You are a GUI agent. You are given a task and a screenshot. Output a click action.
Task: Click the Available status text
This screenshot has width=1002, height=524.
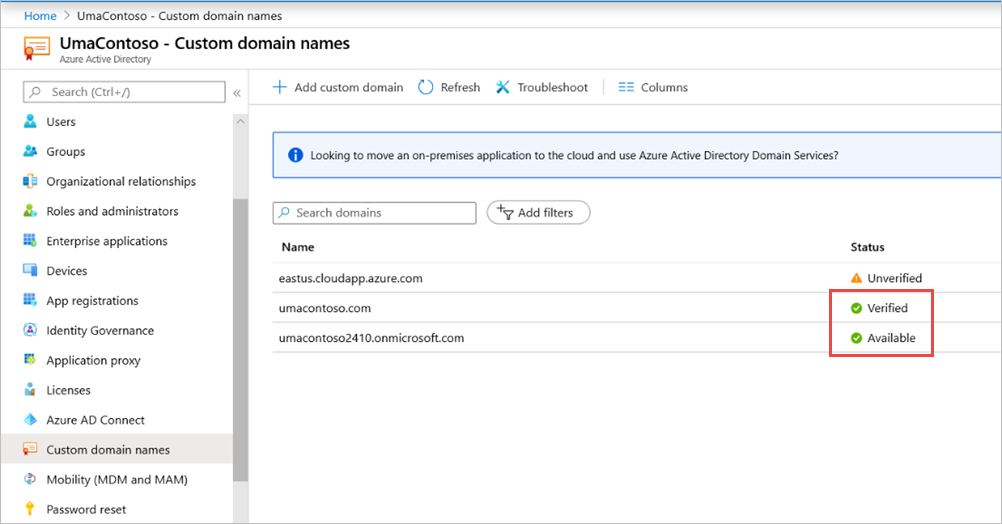[x=891, y=338]
